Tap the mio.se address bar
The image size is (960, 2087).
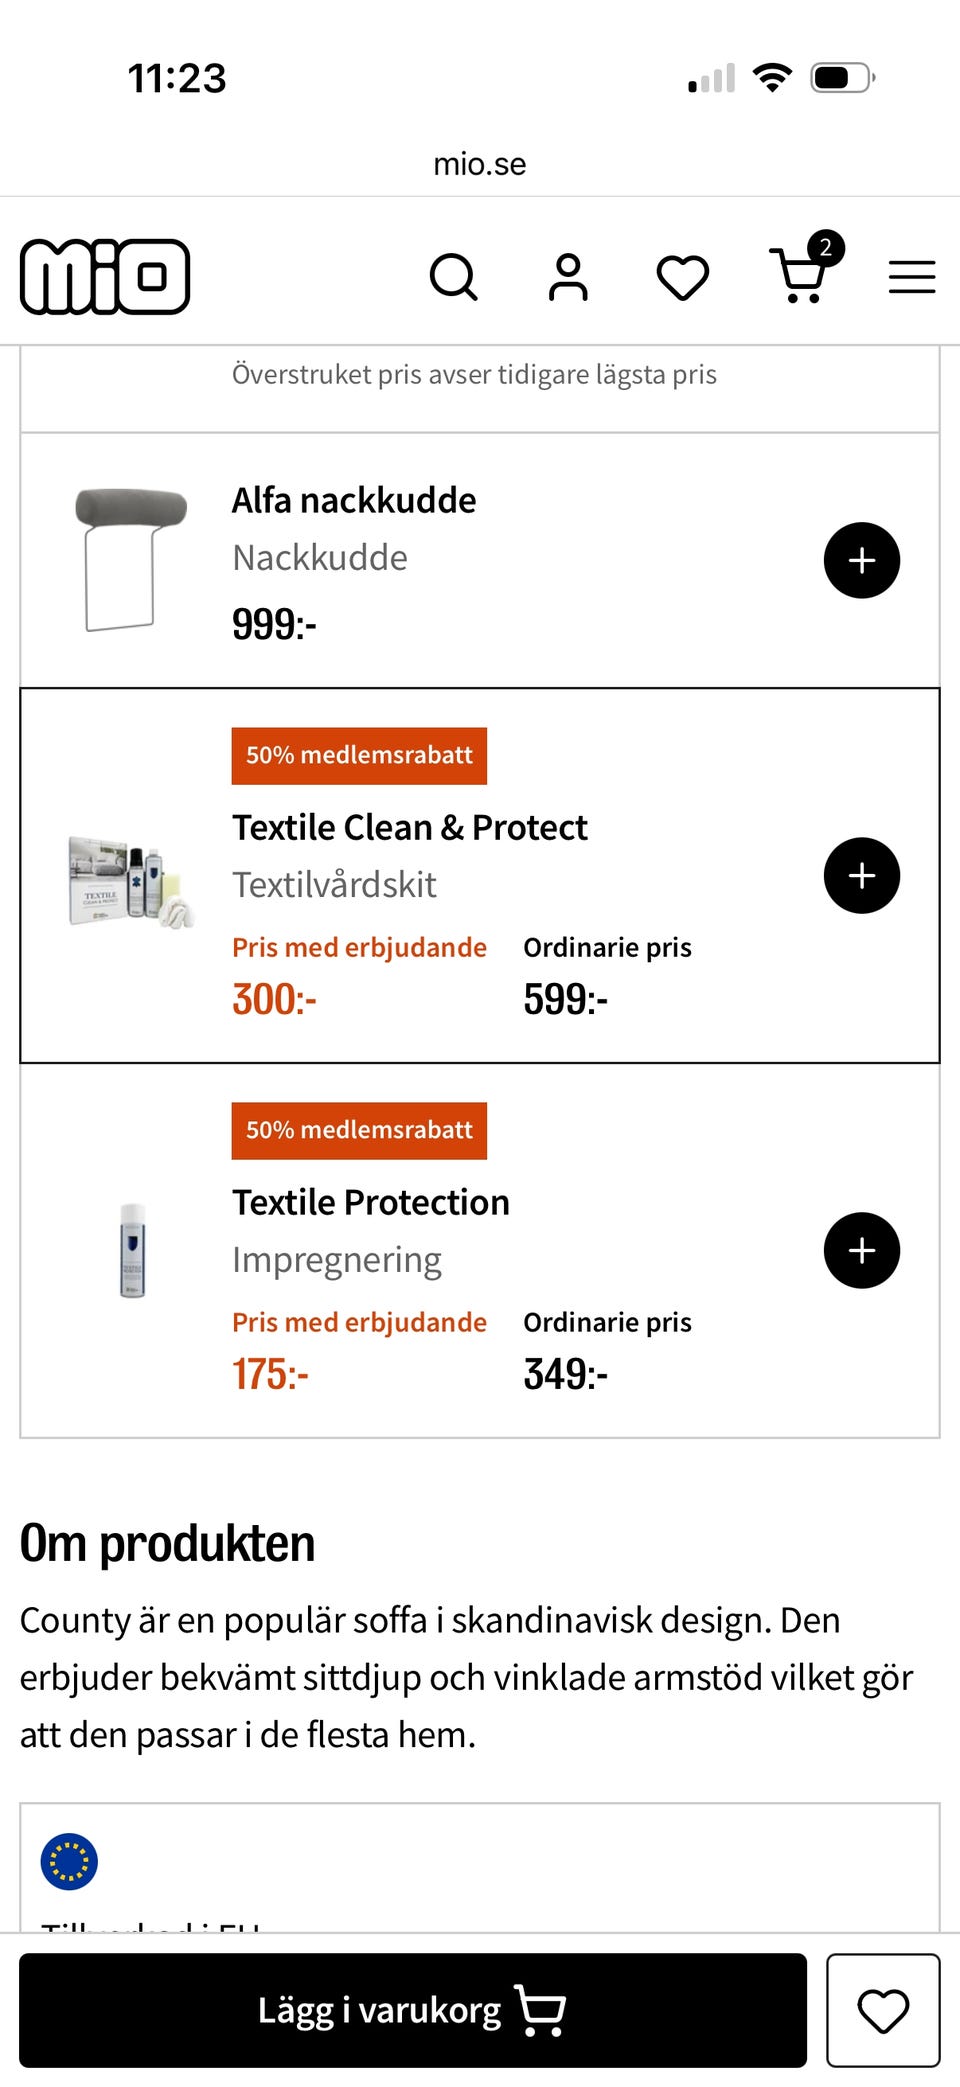pyautogui.click(x=480, y=164)
